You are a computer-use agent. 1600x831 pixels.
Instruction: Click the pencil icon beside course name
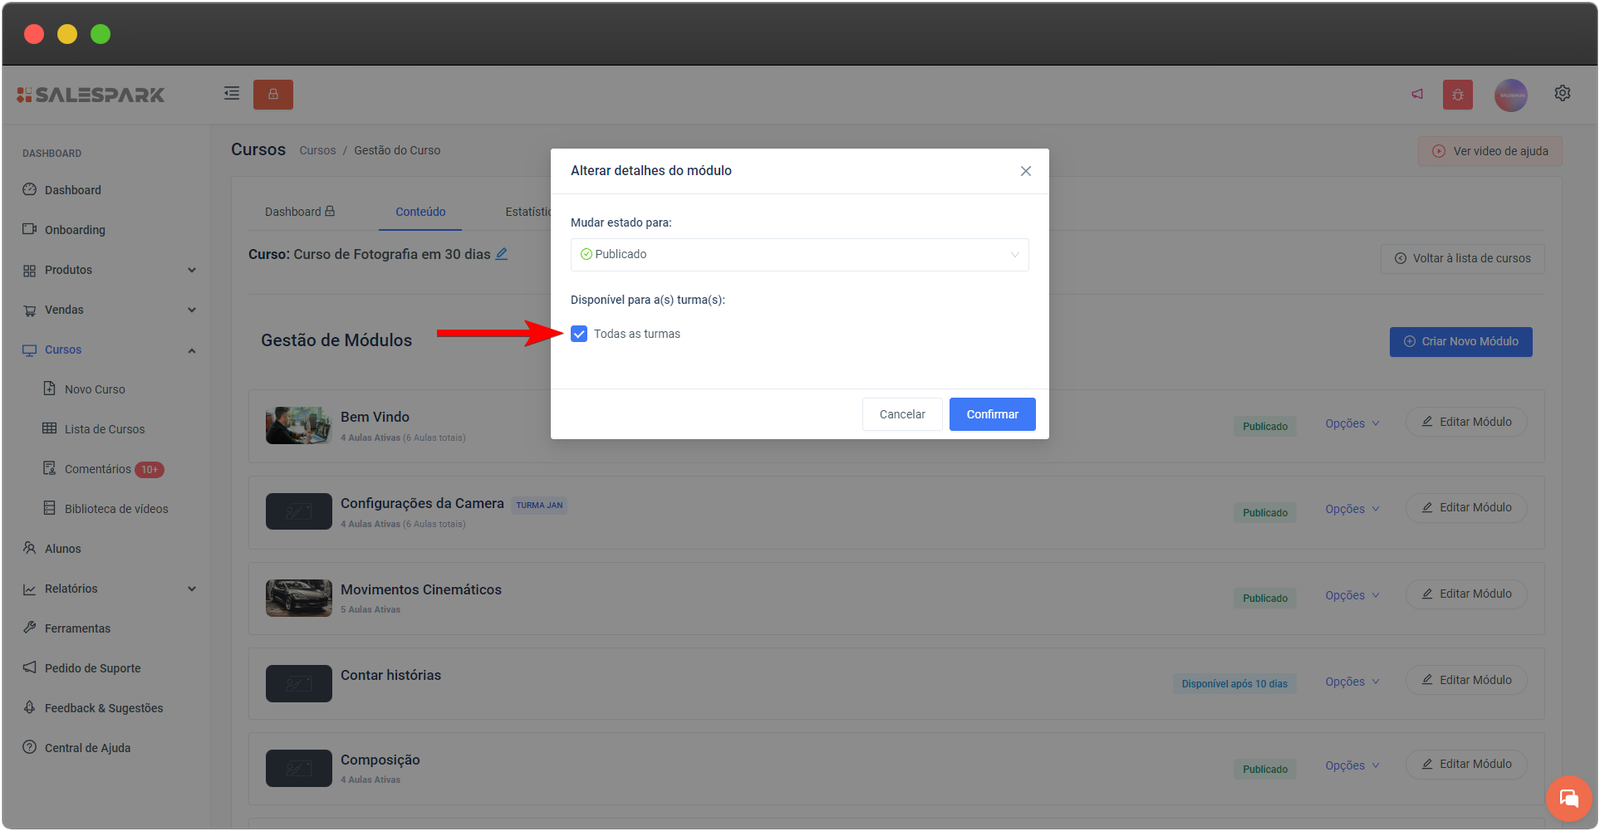point(502,254)
